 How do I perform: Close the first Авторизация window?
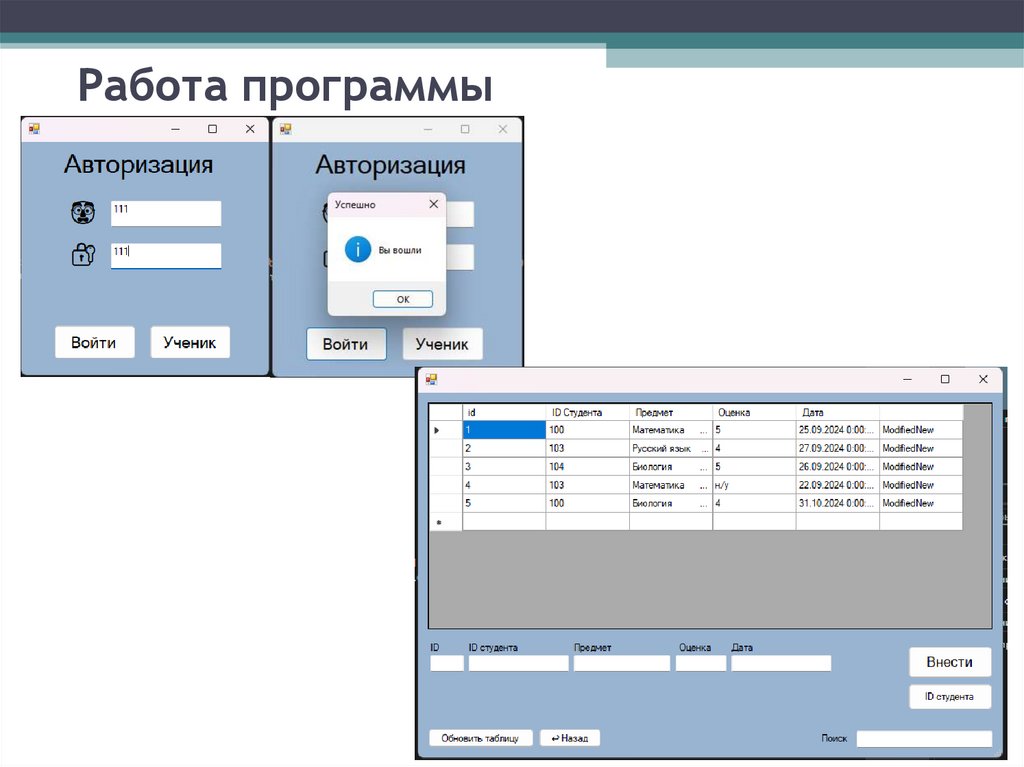pyautogui.click(x=250, y=129)
